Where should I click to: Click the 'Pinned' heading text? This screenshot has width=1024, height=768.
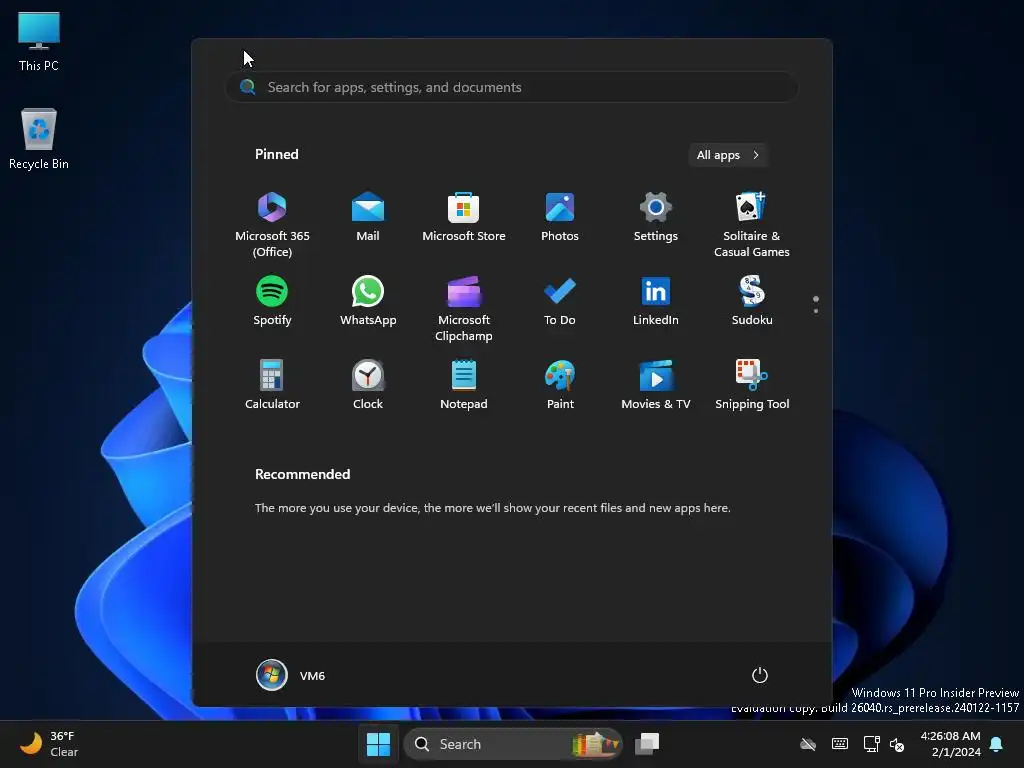pyautogui.click(x=277, y=154)
